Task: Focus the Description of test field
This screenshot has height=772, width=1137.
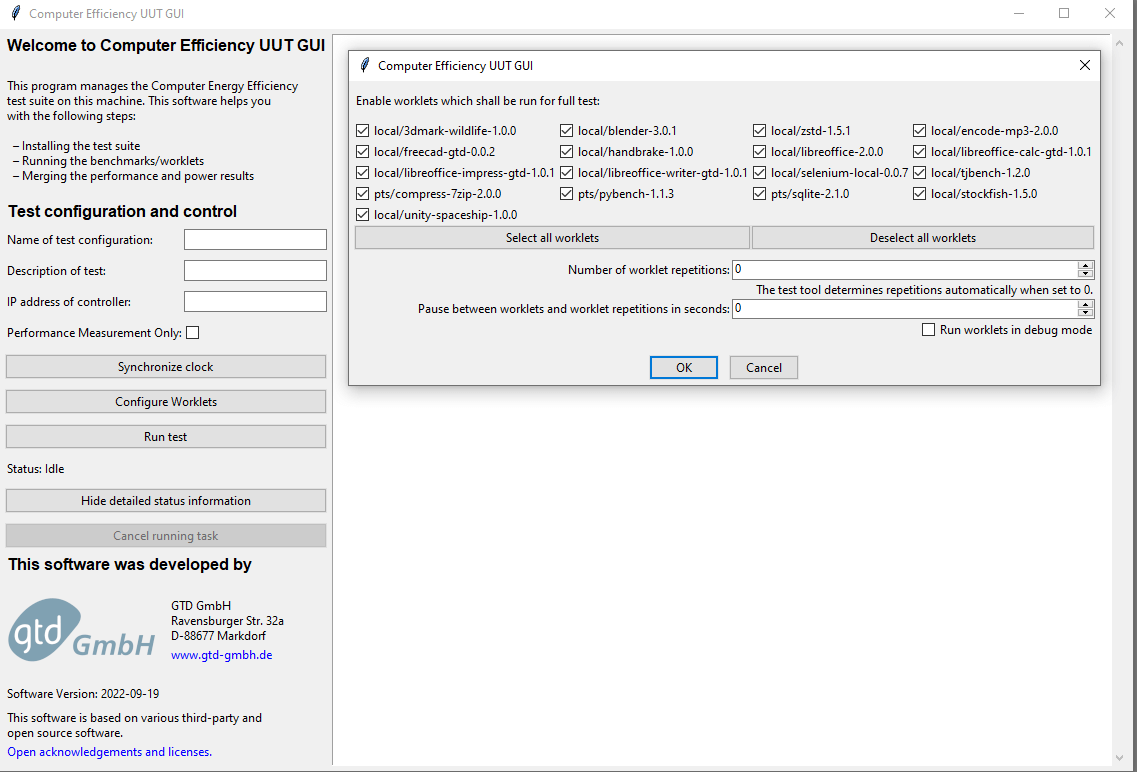Action: (255, 270)
